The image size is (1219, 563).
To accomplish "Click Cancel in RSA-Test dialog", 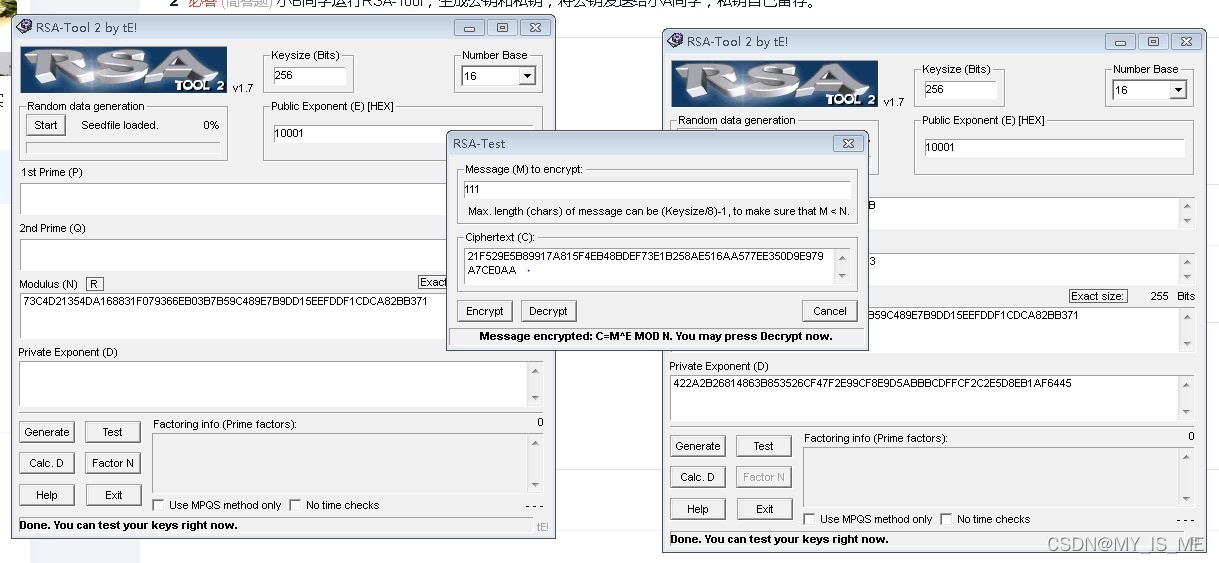I will pyautogui.click(x=829, y=311).
